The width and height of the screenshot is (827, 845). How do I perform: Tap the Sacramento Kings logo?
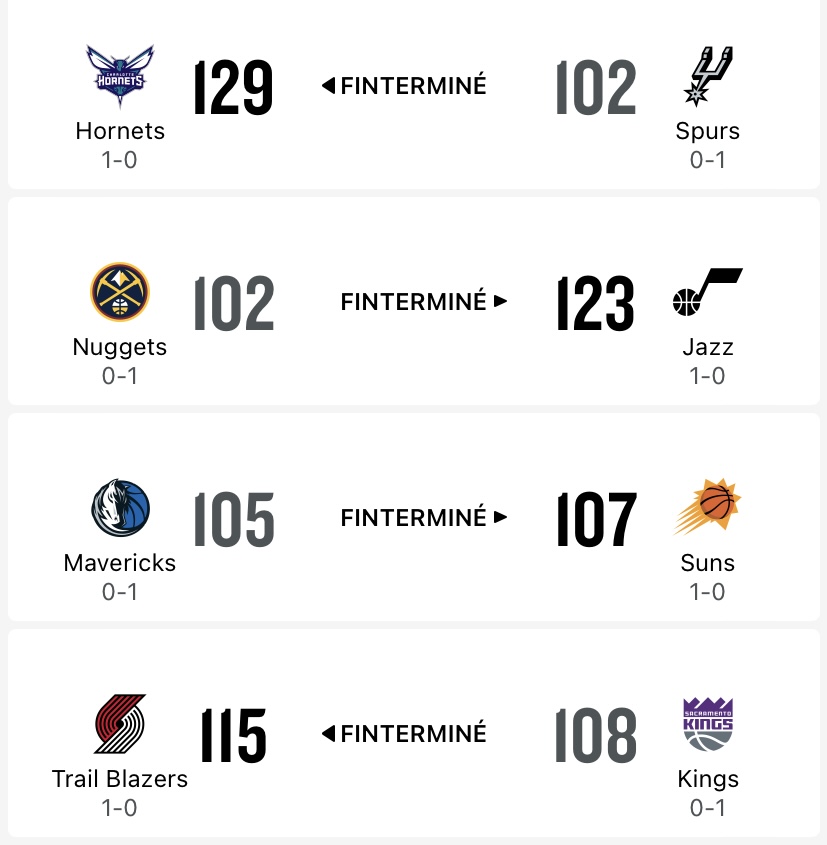(708, 724)
